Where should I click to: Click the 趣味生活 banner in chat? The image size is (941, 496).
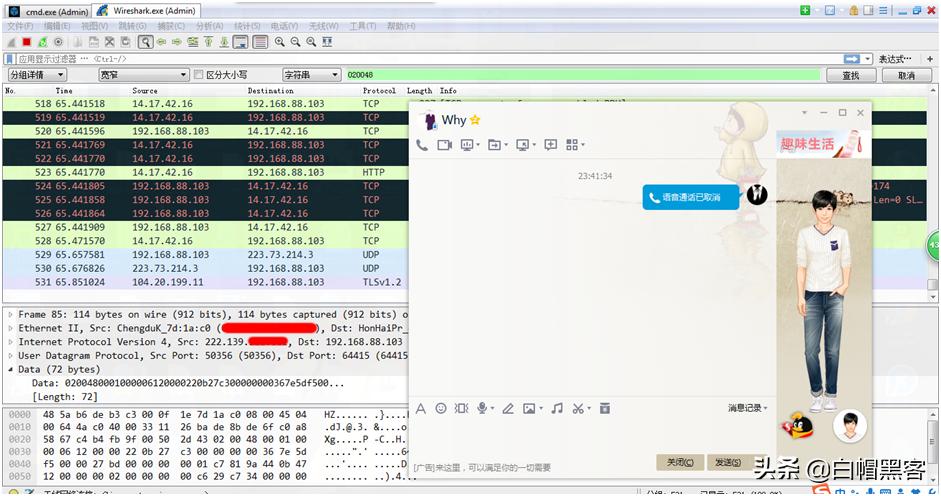pyautogui.click(x=823, y=144)
